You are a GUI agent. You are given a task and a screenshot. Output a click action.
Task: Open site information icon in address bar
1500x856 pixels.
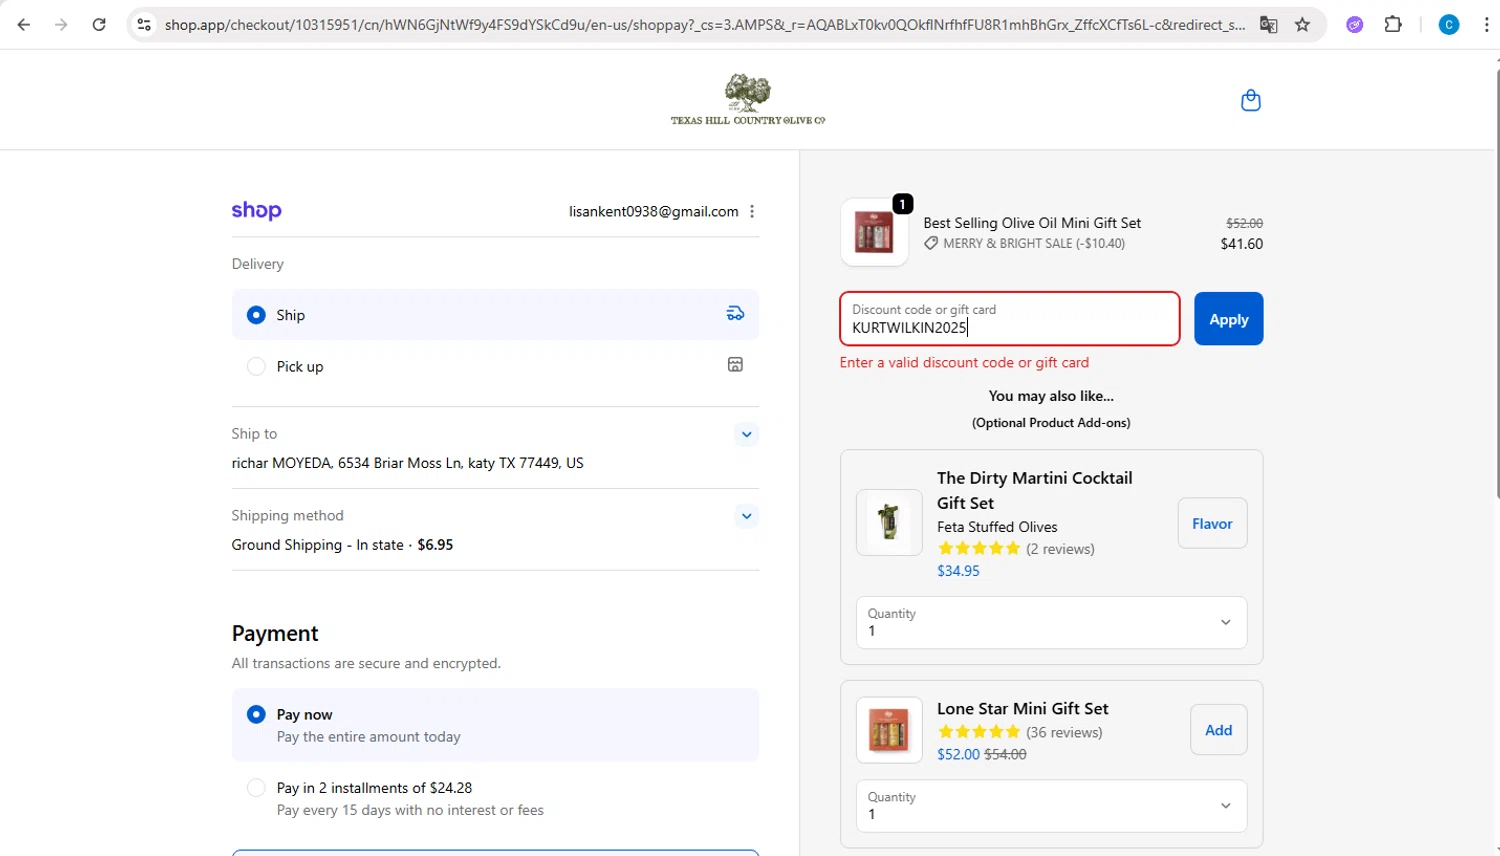coord(144,25)
